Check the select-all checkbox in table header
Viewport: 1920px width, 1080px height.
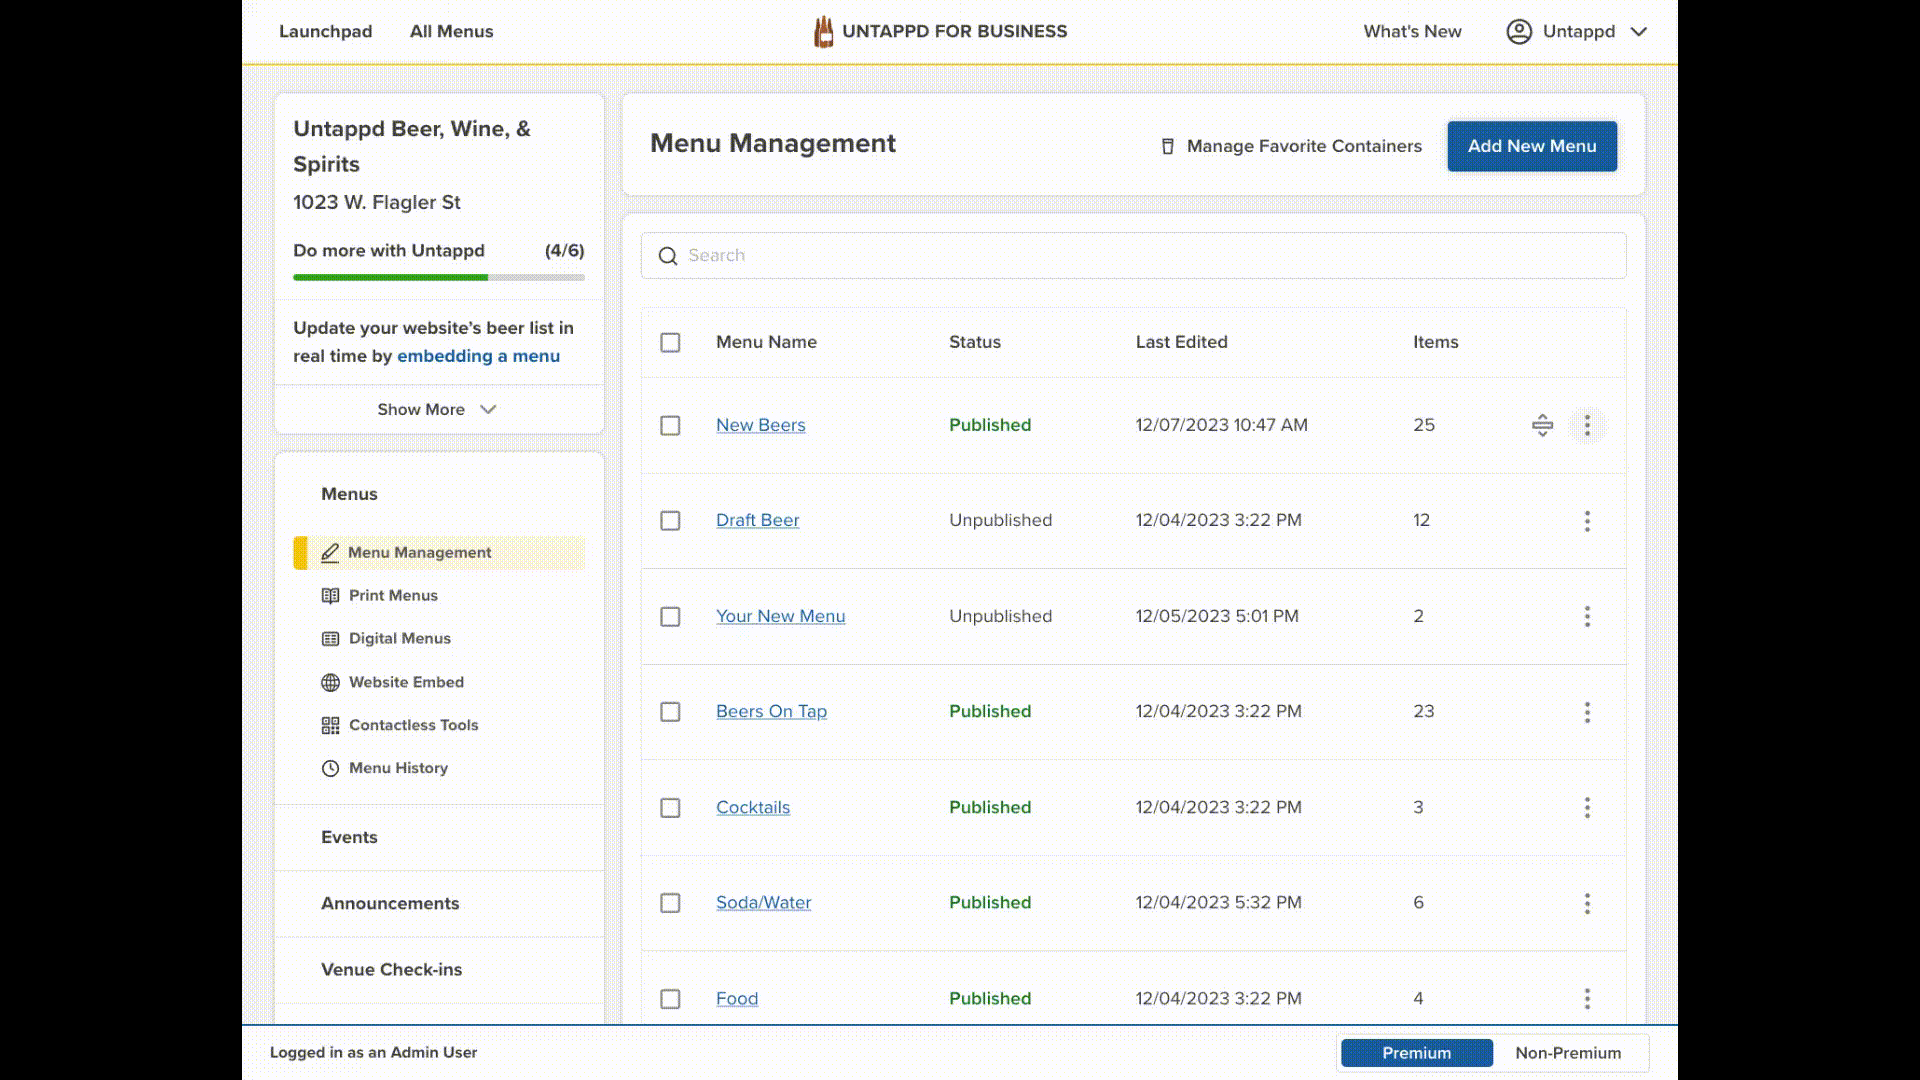tap(670, 342)
